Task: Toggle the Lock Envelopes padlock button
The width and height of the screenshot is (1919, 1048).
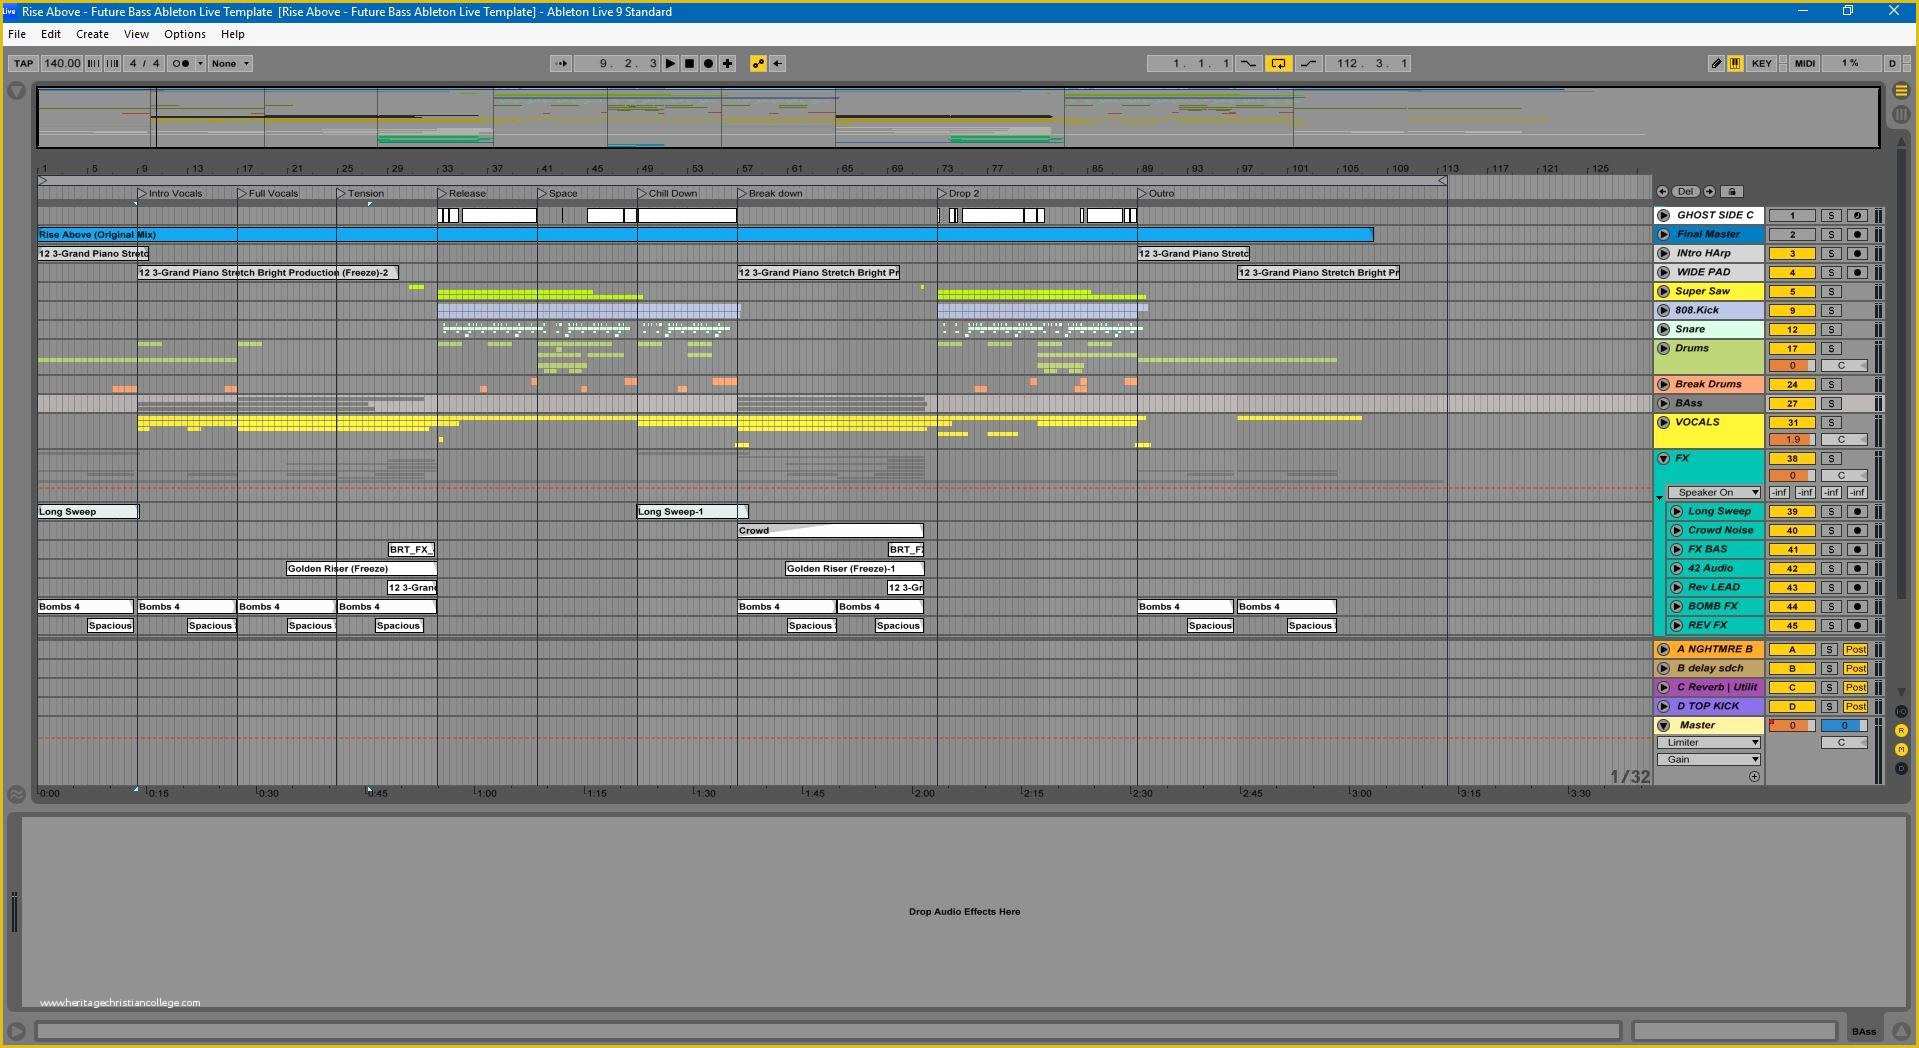Action: click(1733, 191)
